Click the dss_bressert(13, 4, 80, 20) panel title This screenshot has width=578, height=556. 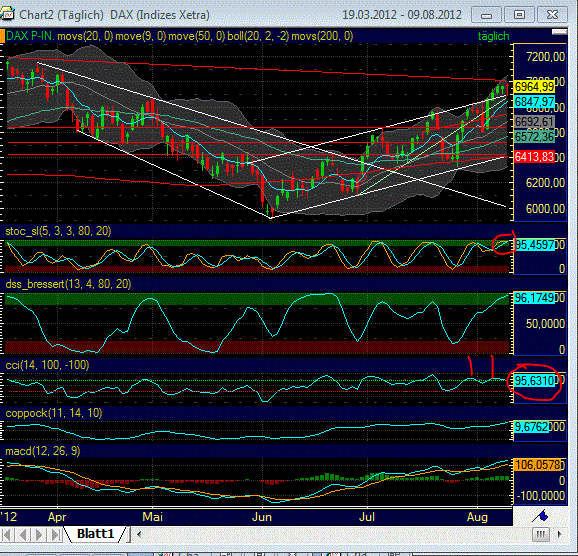pos(68,284)
